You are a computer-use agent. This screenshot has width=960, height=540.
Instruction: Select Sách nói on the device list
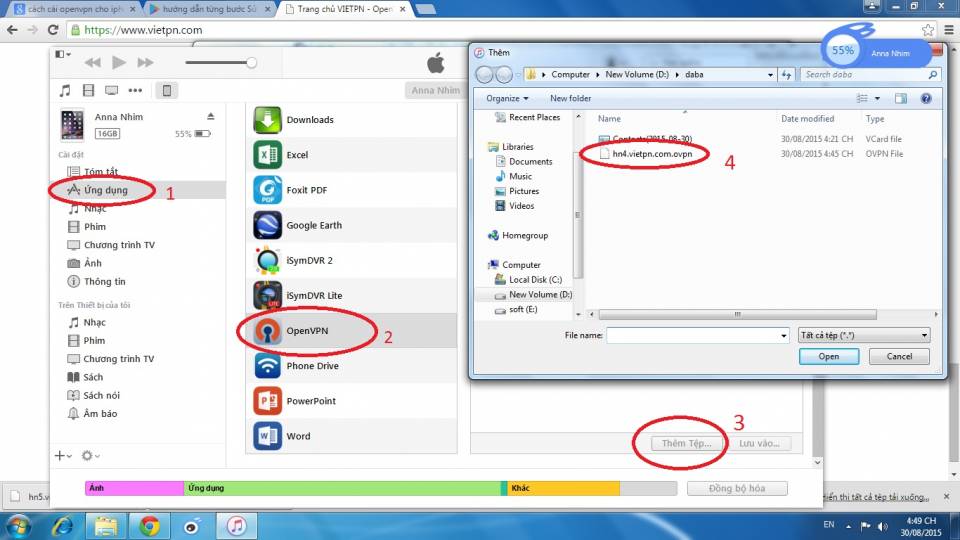pyautogui.click(x=101, y=396)
